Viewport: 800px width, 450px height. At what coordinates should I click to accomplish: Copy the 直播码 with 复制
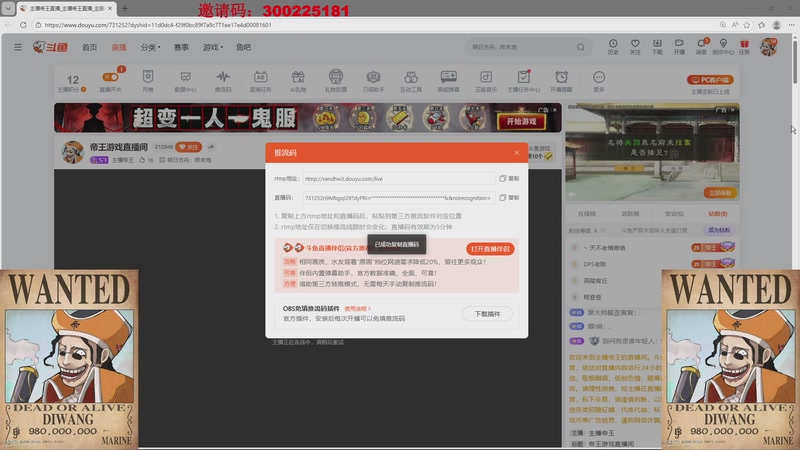509,197
